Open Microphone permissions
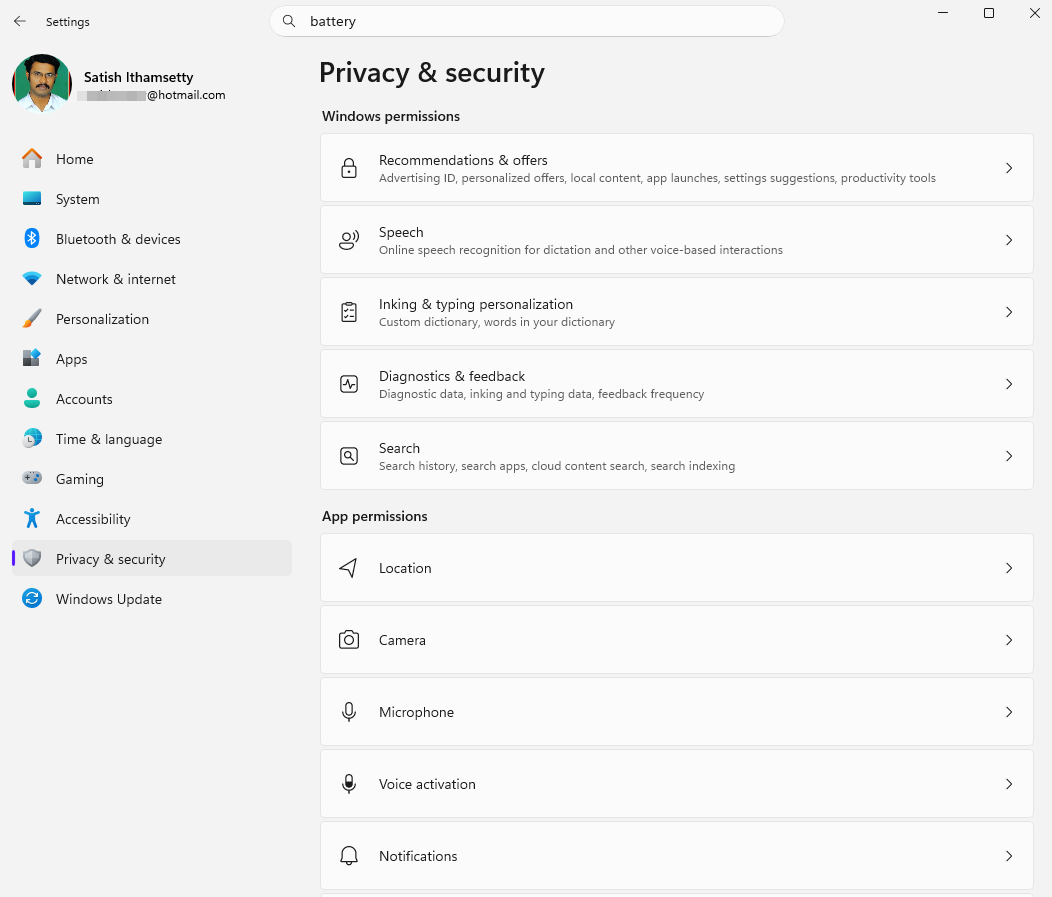The height and width of the screenshot is (897, 1052). coord(677,712)
